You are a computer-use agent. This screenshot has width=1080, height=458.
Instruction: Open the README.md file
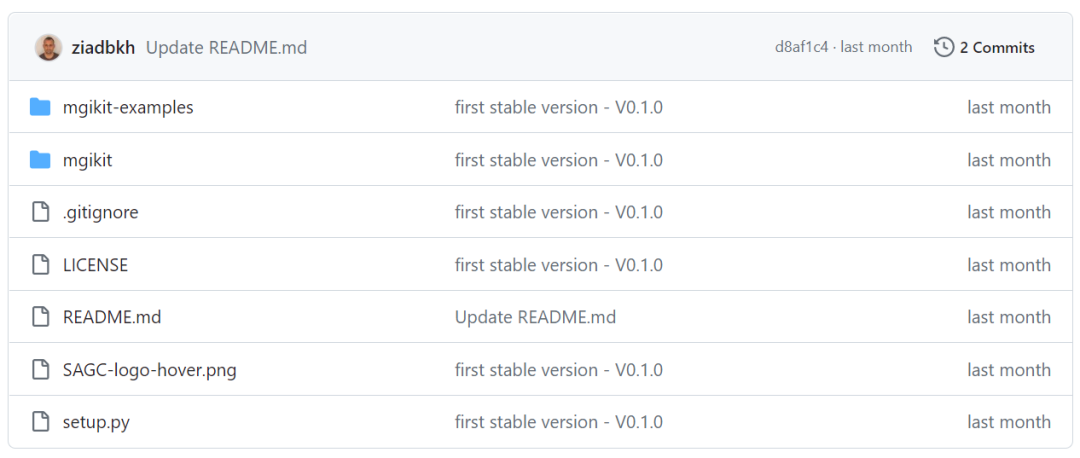point(111,317)
